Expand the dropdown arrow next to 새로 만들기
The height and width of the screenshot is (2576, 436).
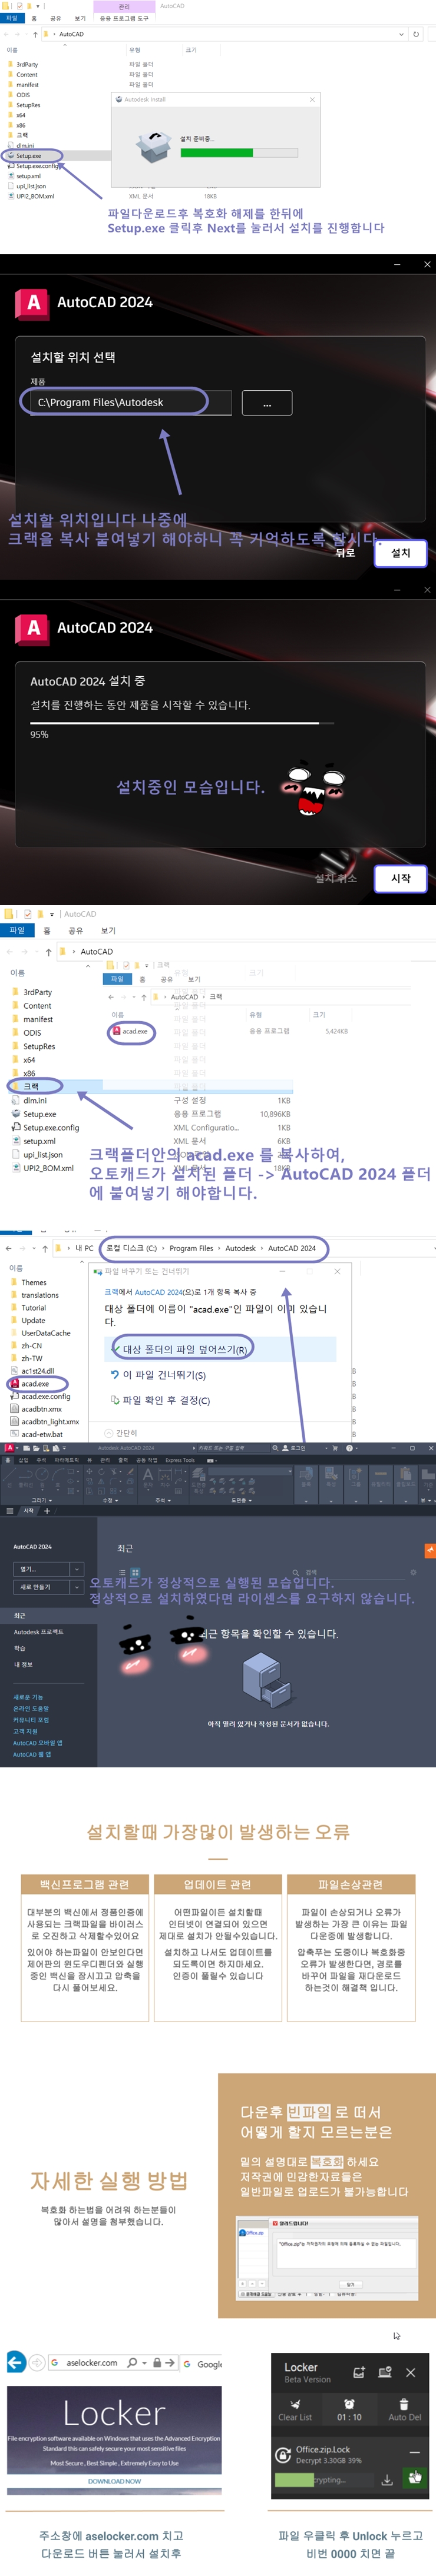(77, 1587)
